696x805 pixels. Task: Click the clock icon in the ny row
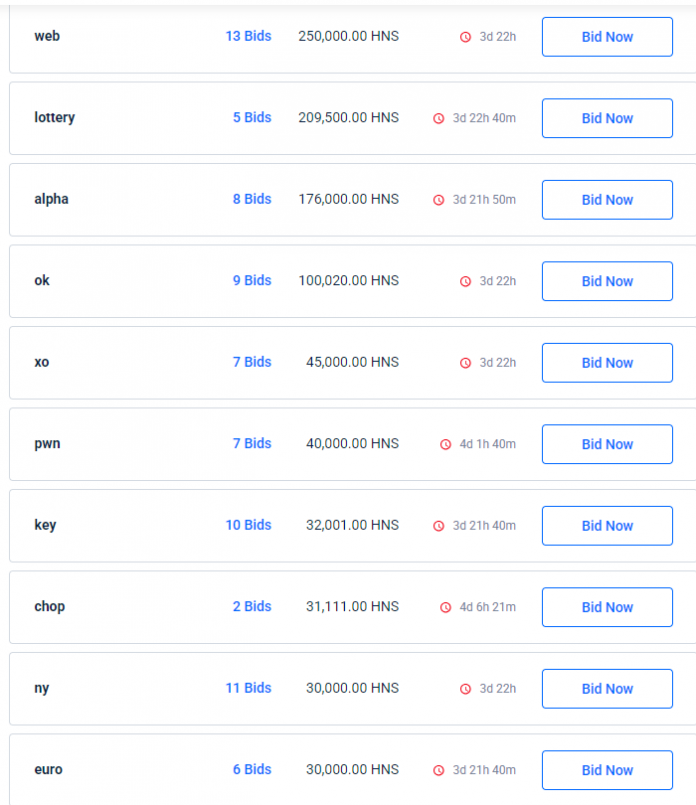coord(465,689)
